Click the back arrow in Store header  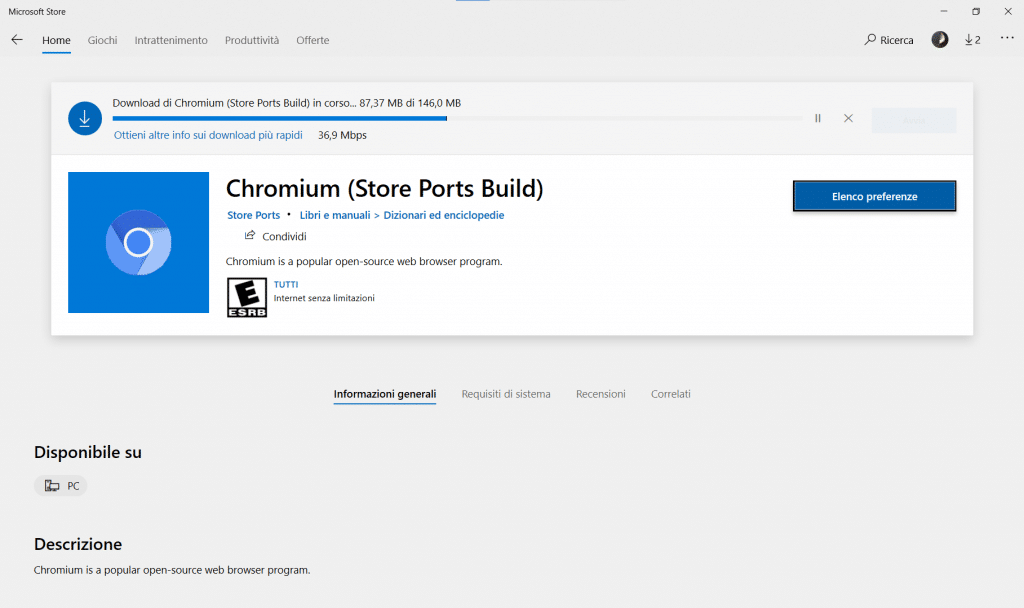[17, 40]
